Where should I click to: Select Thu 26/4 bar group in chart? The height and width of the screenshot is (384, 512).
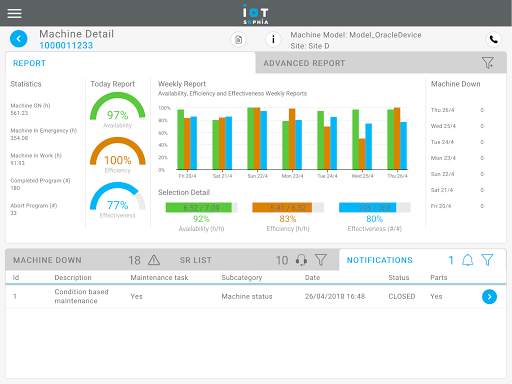397,138
